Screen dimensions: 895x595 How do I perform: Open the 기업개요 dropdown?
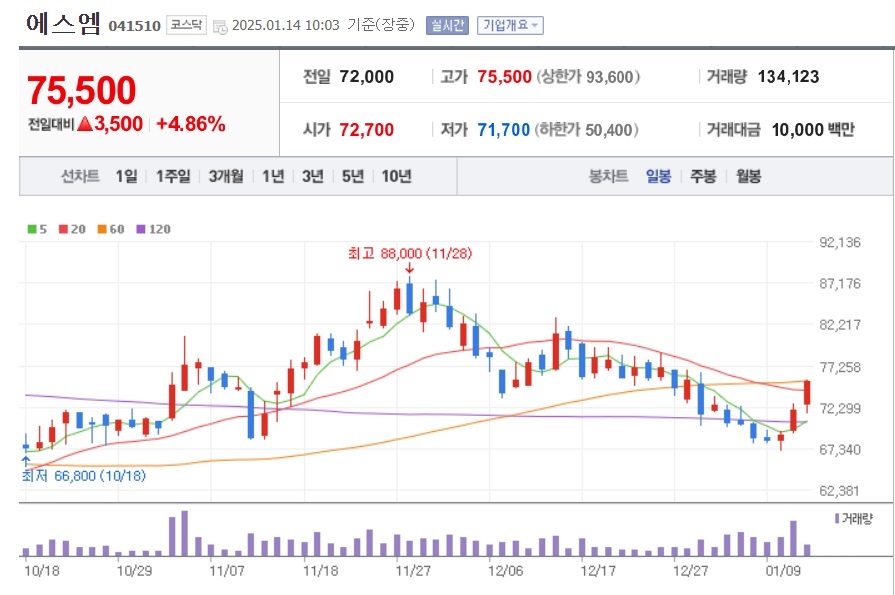[x=510, y=25]
